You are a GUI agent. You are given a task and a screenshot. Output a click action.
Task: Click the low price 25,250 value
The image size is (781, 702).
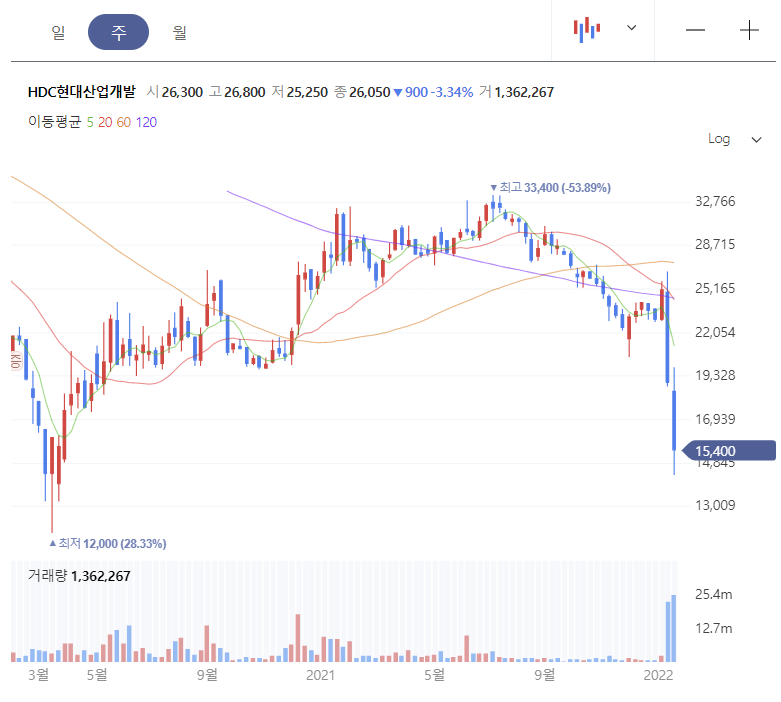307,92
